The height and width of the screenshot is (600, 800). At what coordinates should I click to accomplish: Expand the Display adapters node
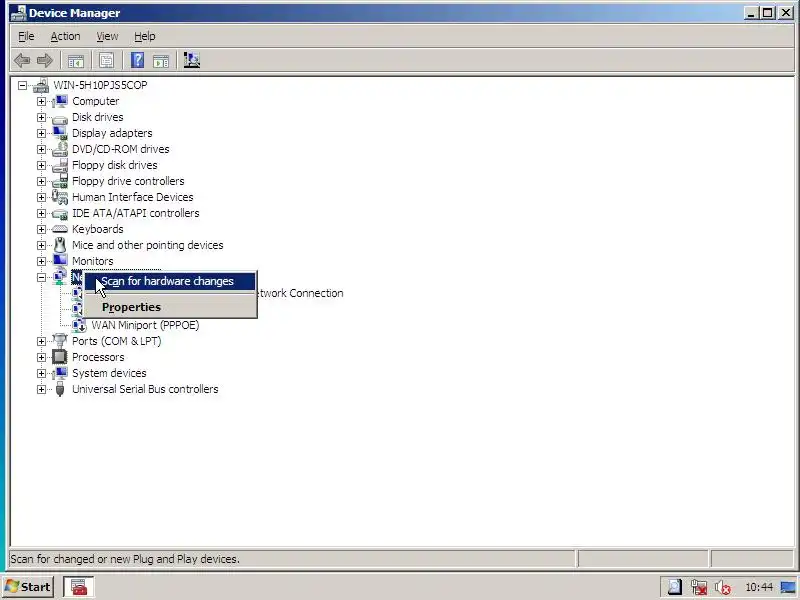tap(41, 133)
